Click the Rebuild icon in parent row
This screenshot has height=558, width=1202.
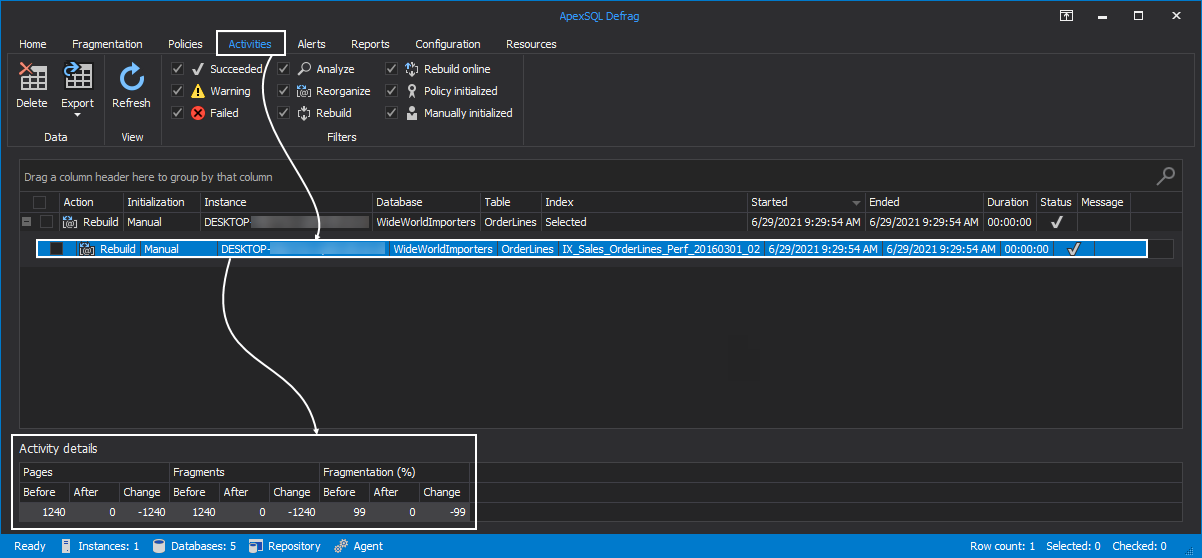[x=70, y=222]
